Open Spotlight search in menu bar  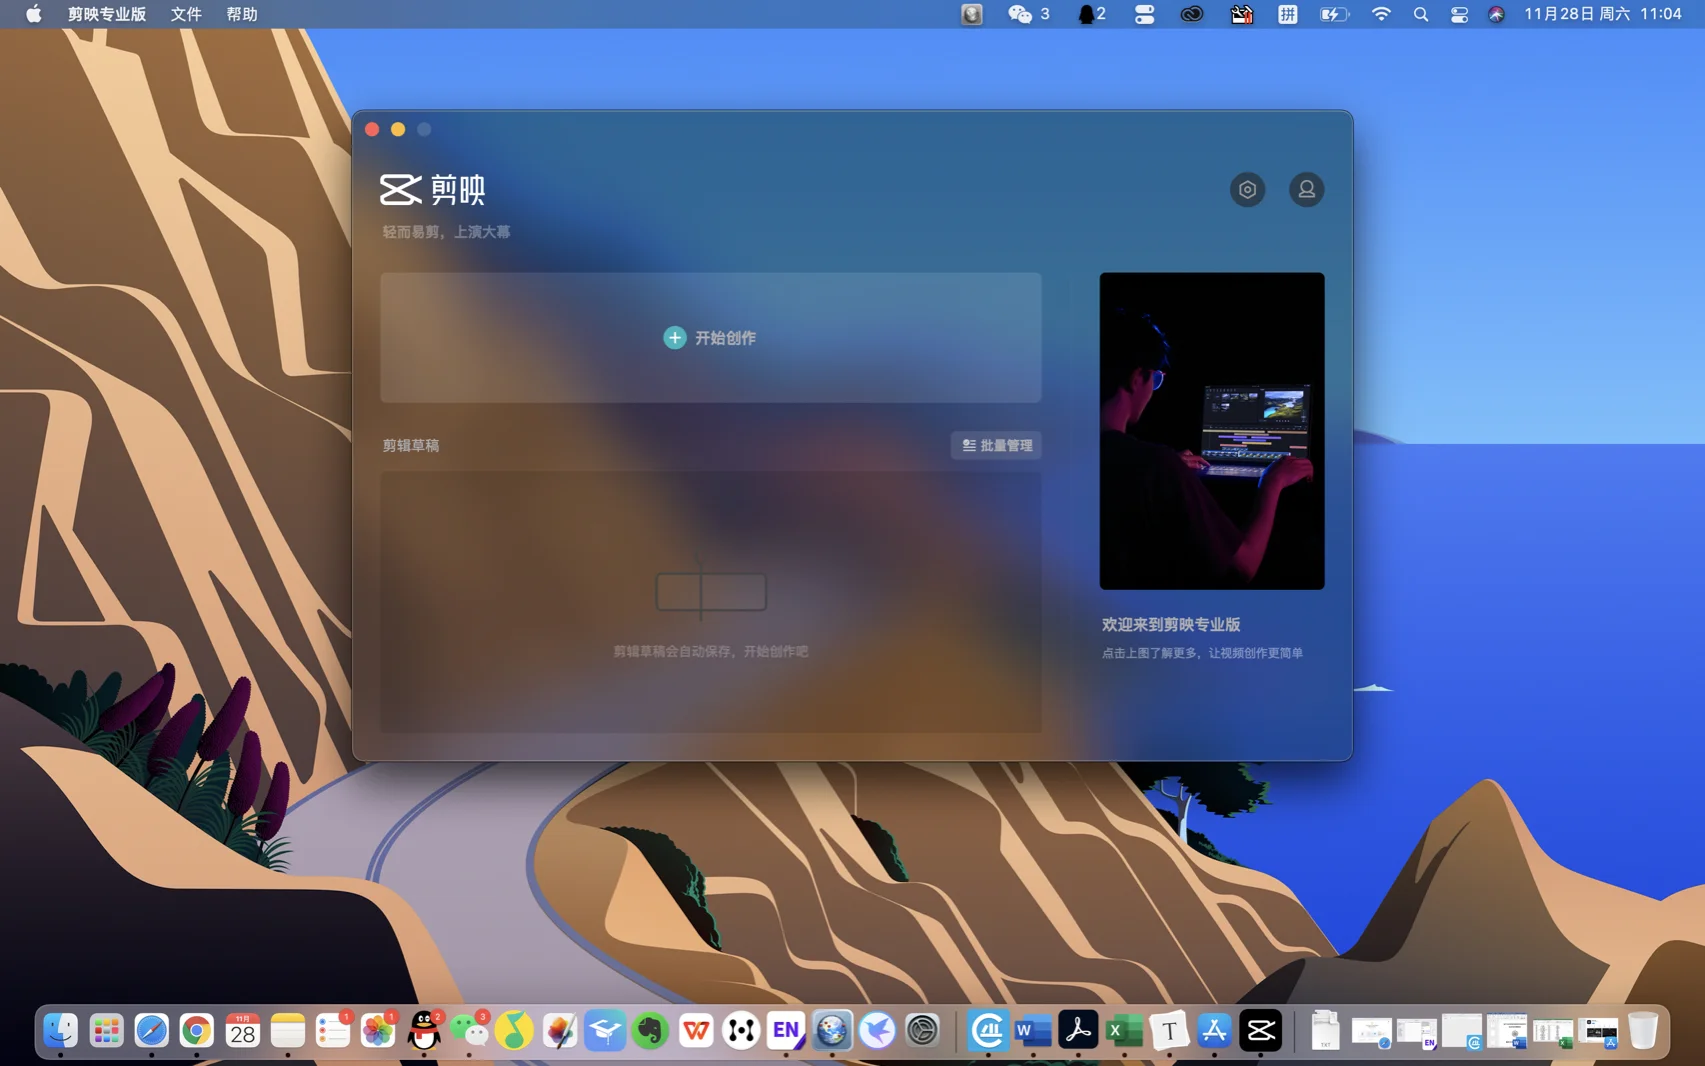click(x=1421, y=14)
